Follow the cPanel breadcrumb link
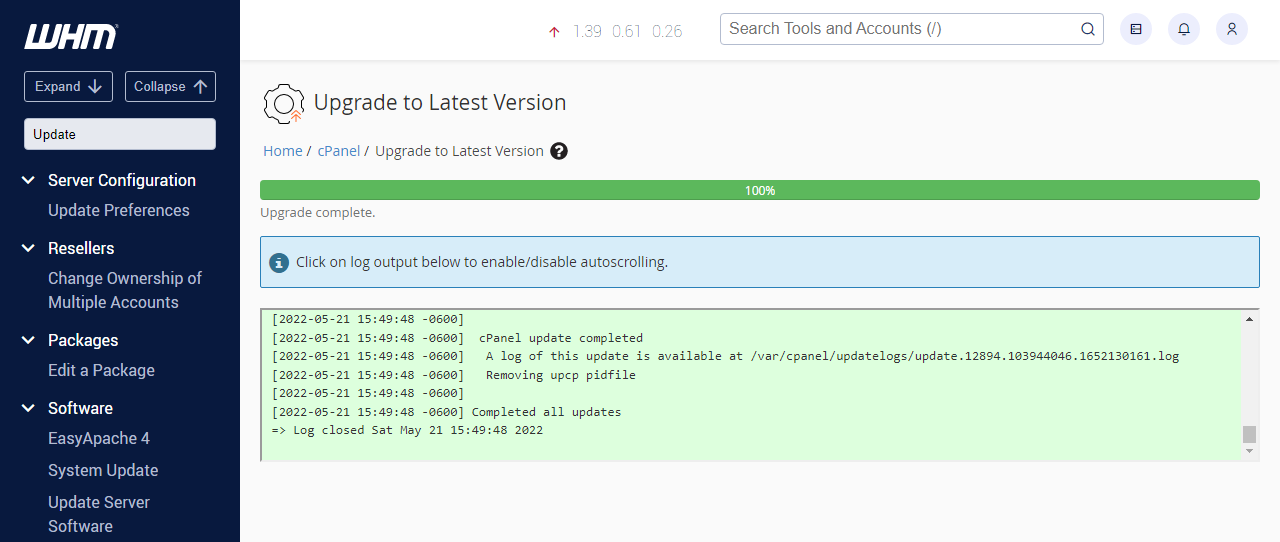The width and height of the screenshot is (1280, 542). point(338,151)
